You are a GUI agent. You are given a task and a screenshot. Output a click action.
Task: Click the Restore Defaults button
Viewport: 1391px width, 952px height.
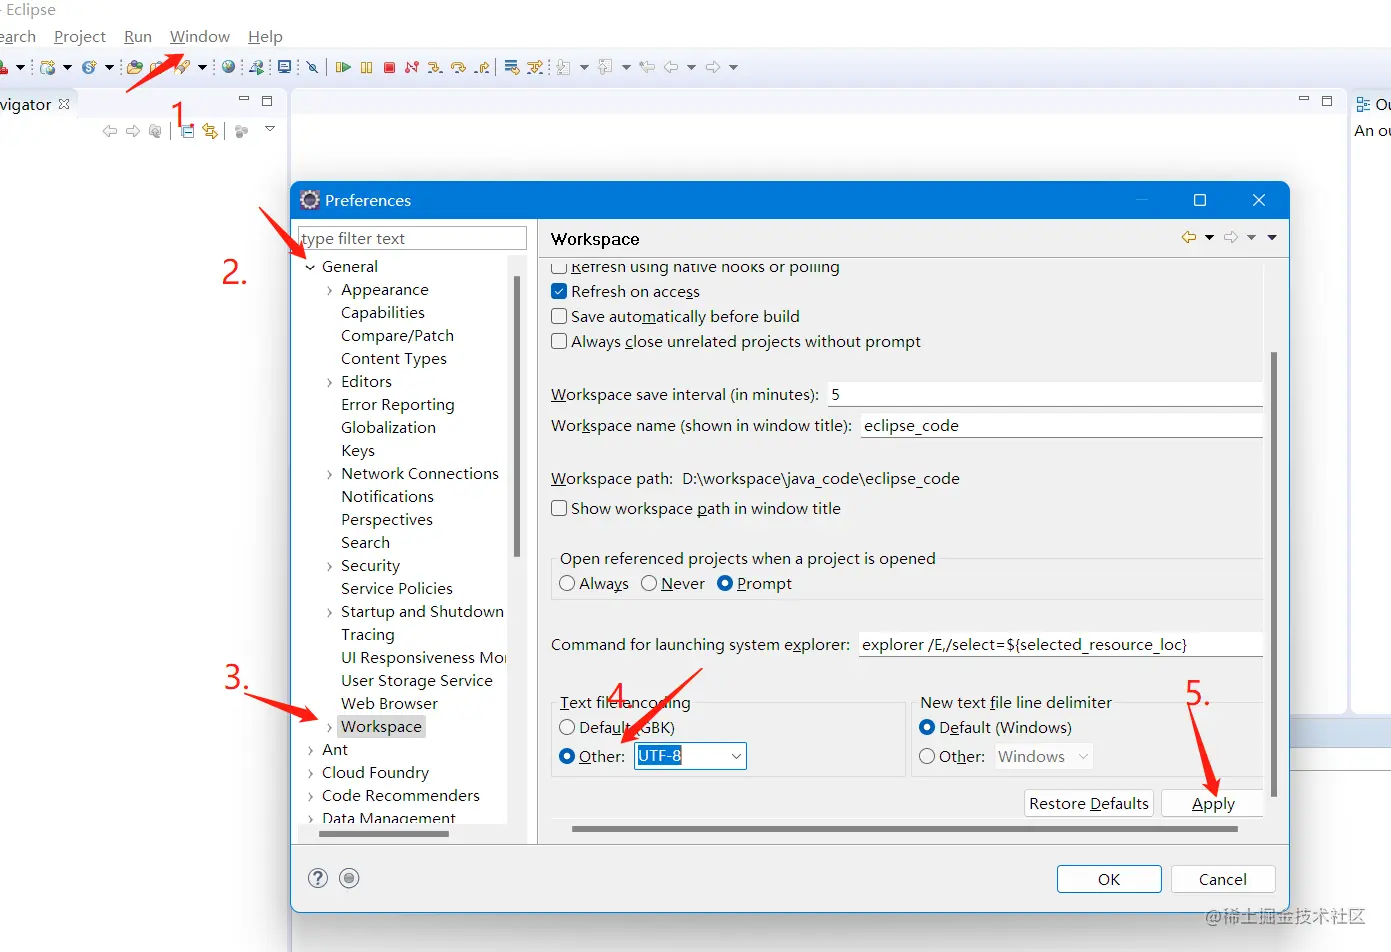[x=1089, y=803]
